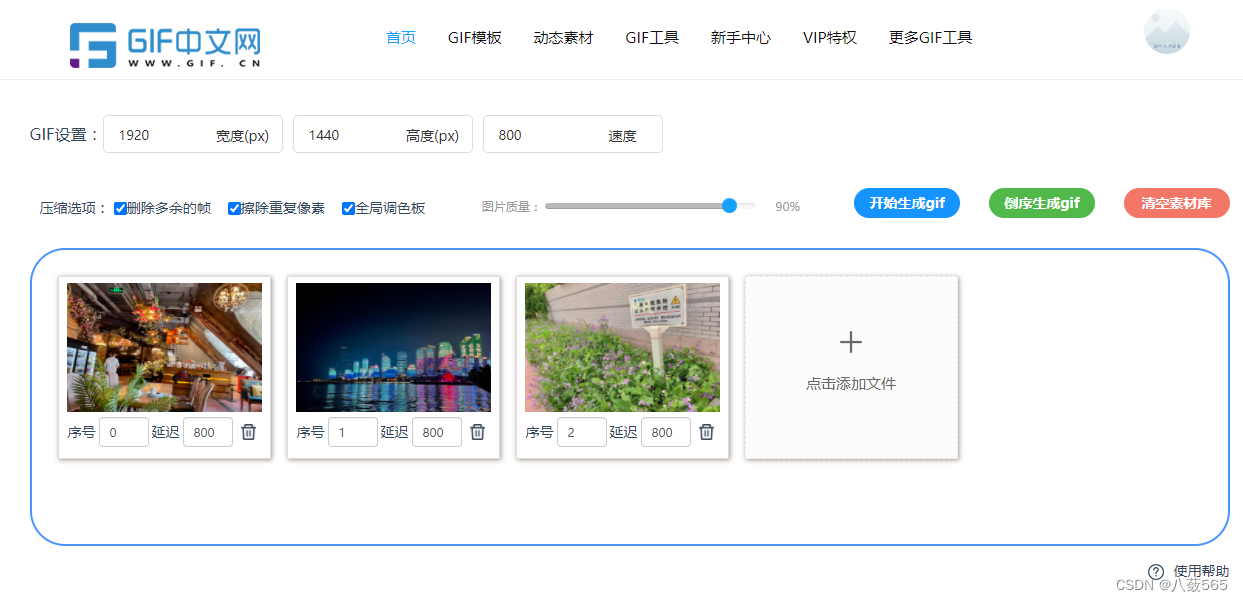Image resolution: width=1243 pixels, height=602 pixels.
Task: Click the 延迟 field of frame 1
Action: (x=437, y=432)
